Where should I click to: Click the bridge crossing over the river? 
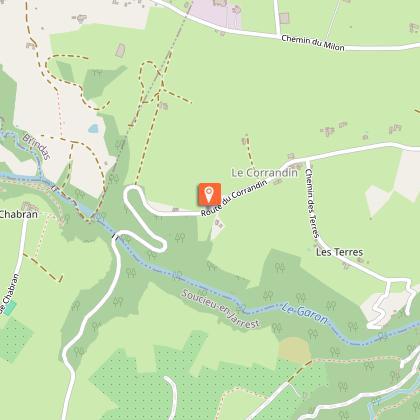coord(115,237)
